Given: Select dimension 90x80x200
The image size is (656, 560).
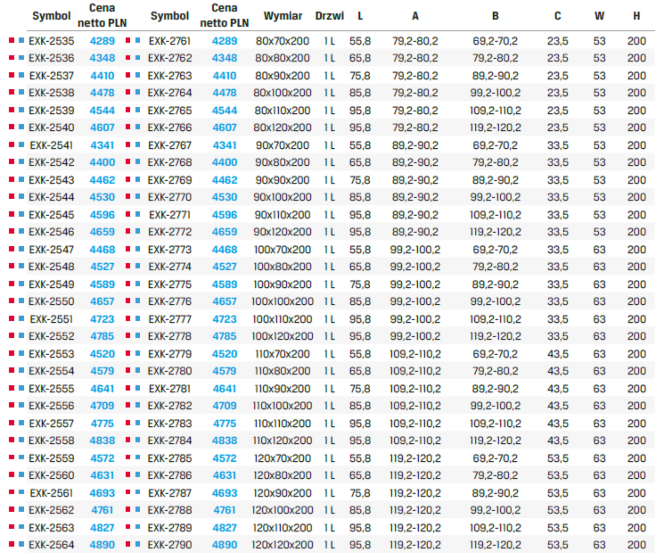Looking at the screenshot, I should (x=282, y=162).
